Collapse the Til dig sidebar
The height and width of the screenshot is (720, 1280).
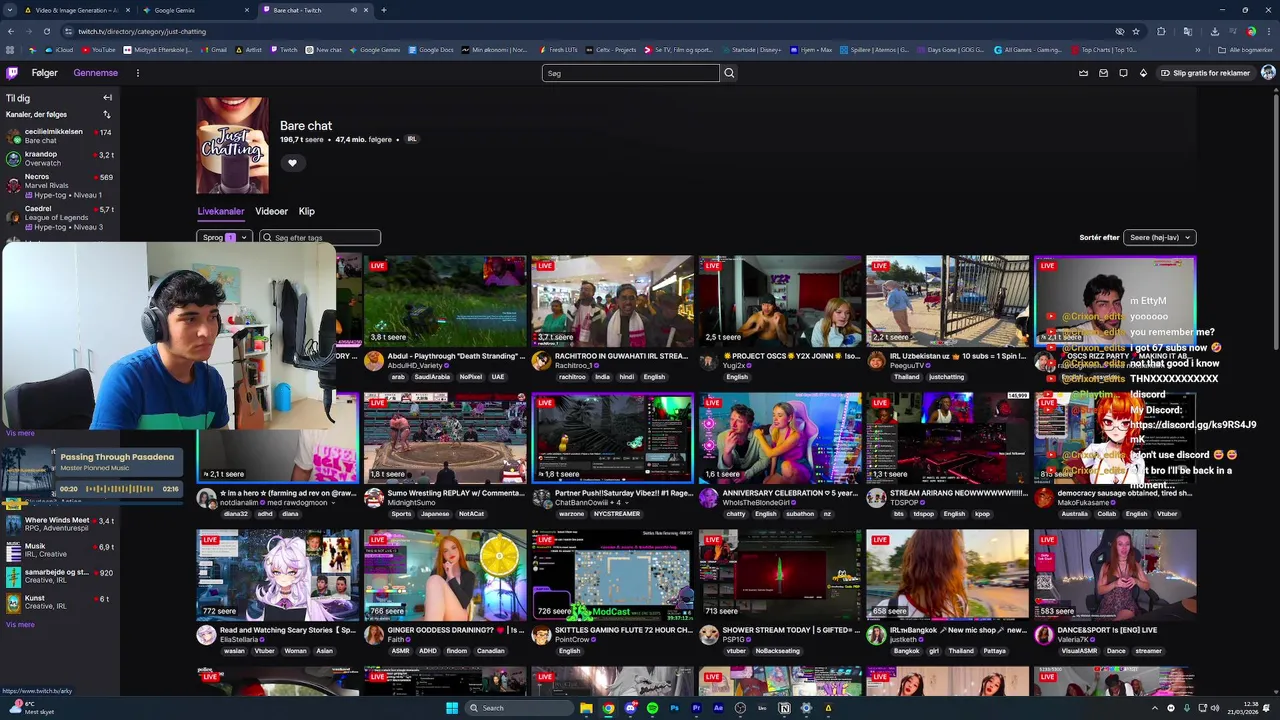coord(107,98)
